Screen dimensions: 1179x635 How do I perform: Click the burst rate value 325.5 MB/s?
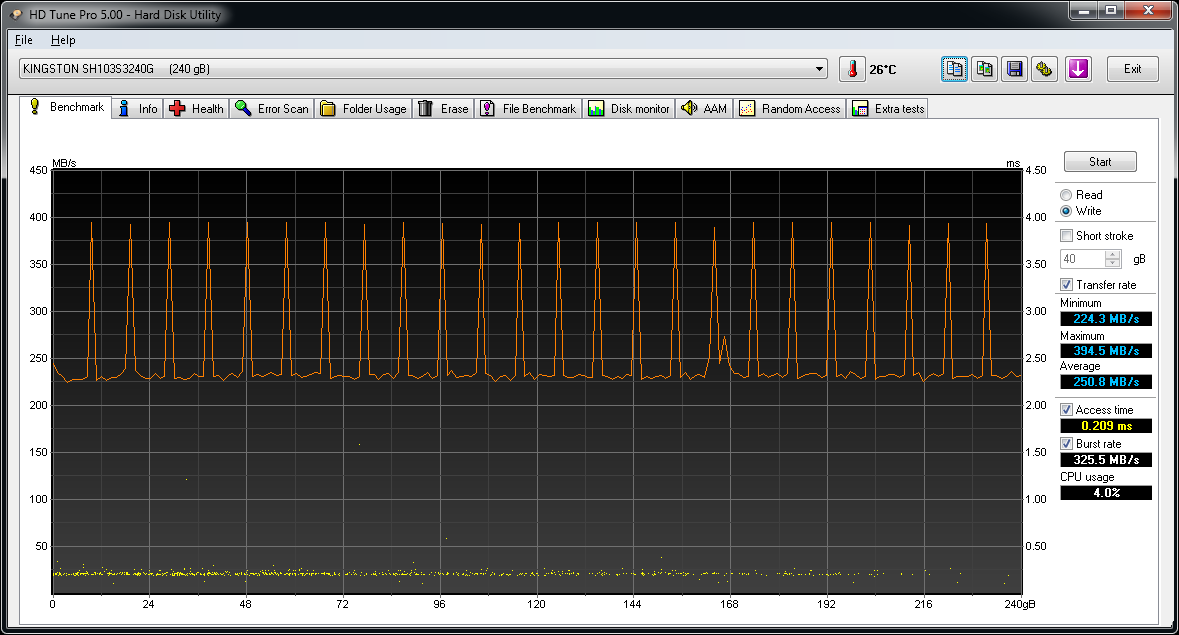[x=1106, y=460]
